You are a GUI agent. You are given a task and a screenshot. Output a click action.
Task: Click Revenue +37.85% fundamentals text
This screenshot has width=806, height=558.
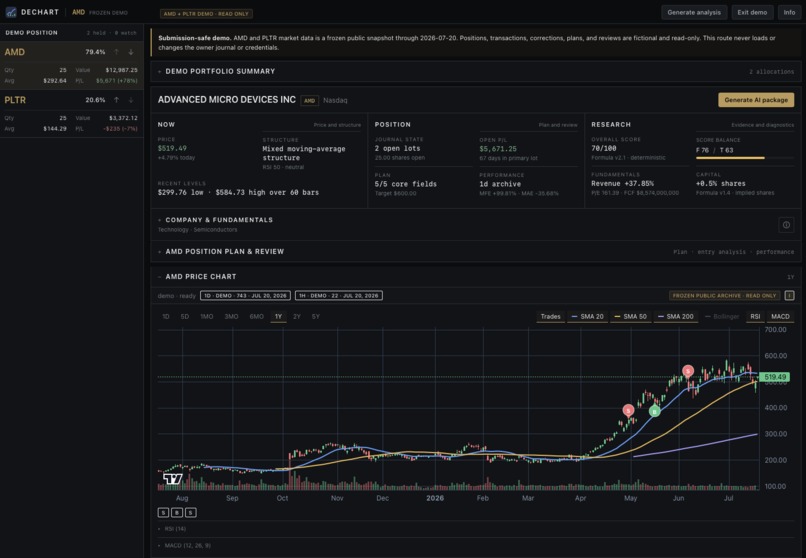coord(622,183)
